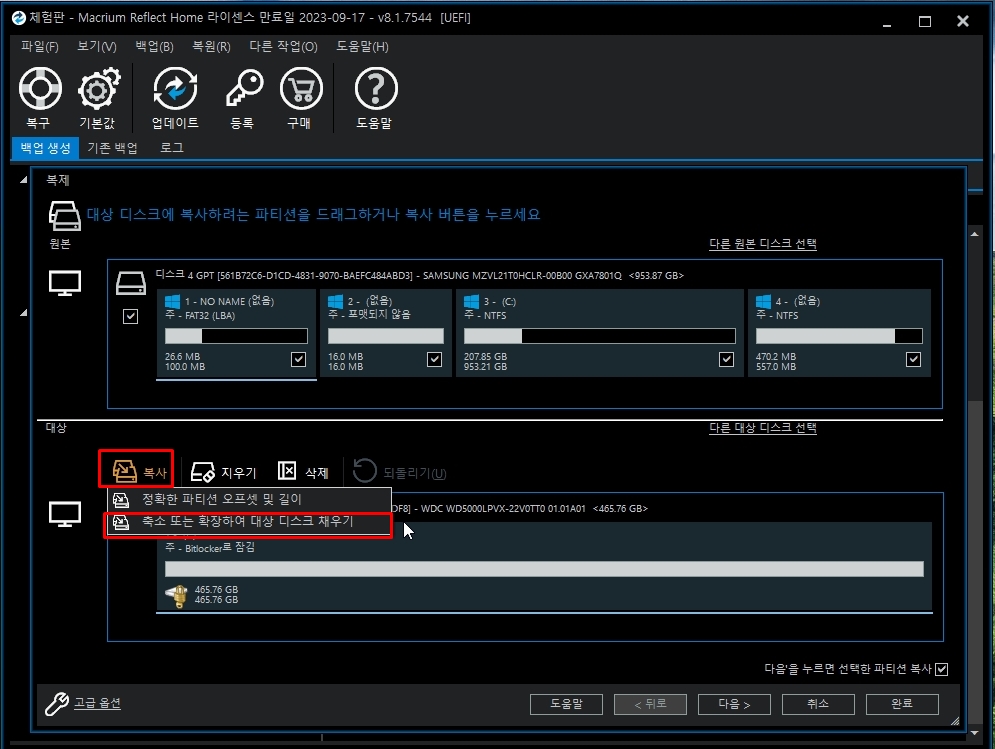Screen dimensions: 995x749
Task: Click partition 3 (C:) usage bar
Action: tap(600, 336)
